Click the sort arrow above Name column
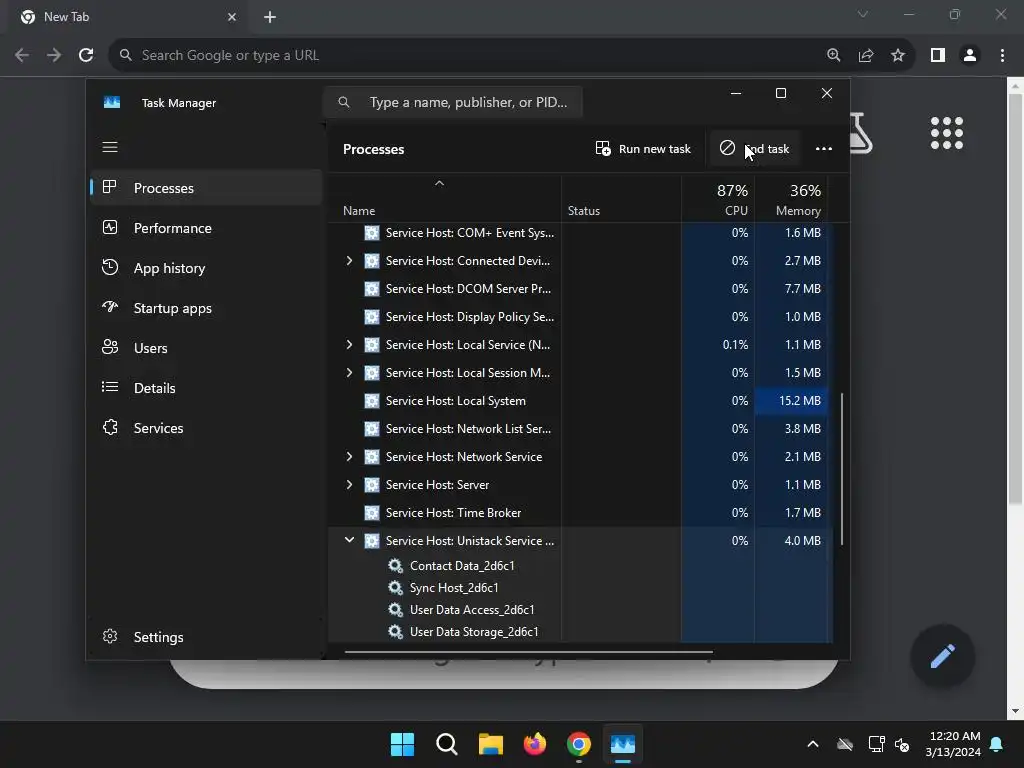 click(440, 184)
